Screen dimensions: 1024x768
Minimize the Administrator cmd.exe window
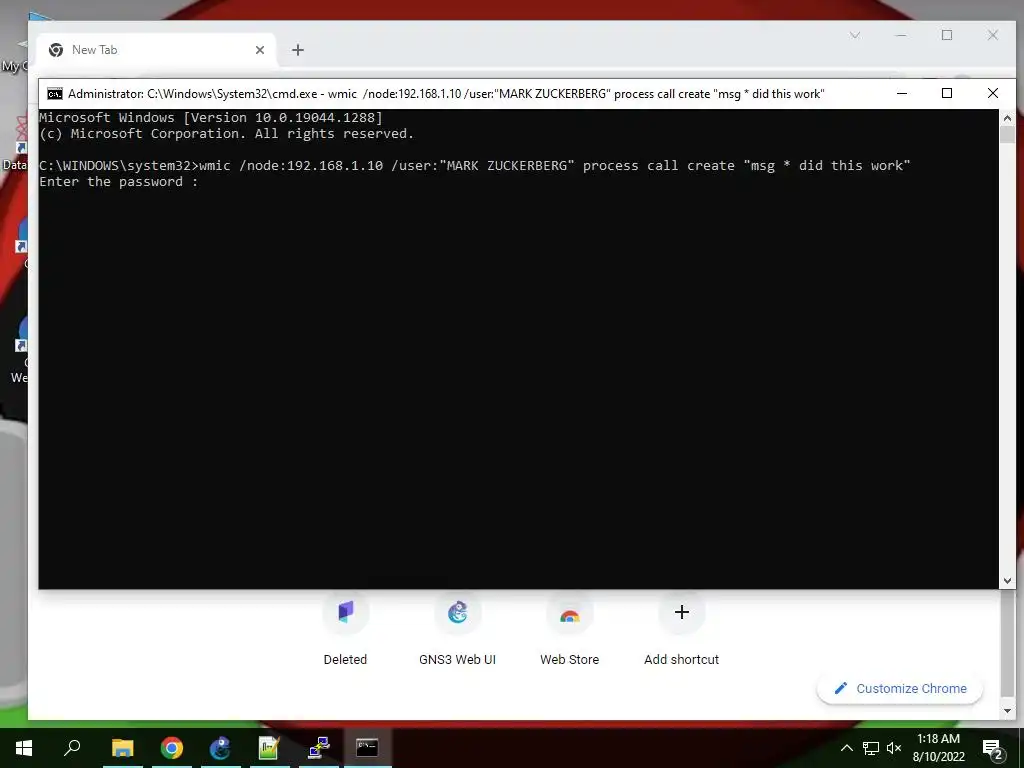click(x=902, y=94)
